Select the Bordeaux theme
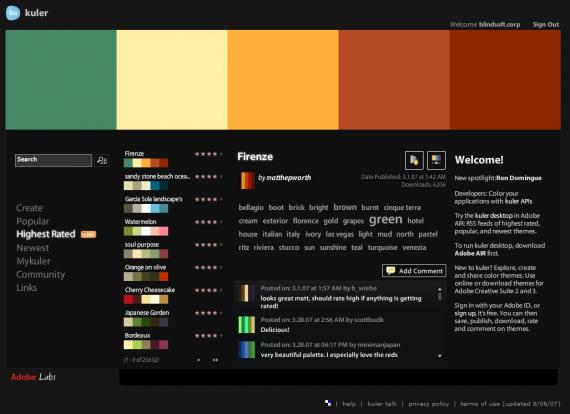The height and width of the screenshot is (414, 570). click(137, 335)
